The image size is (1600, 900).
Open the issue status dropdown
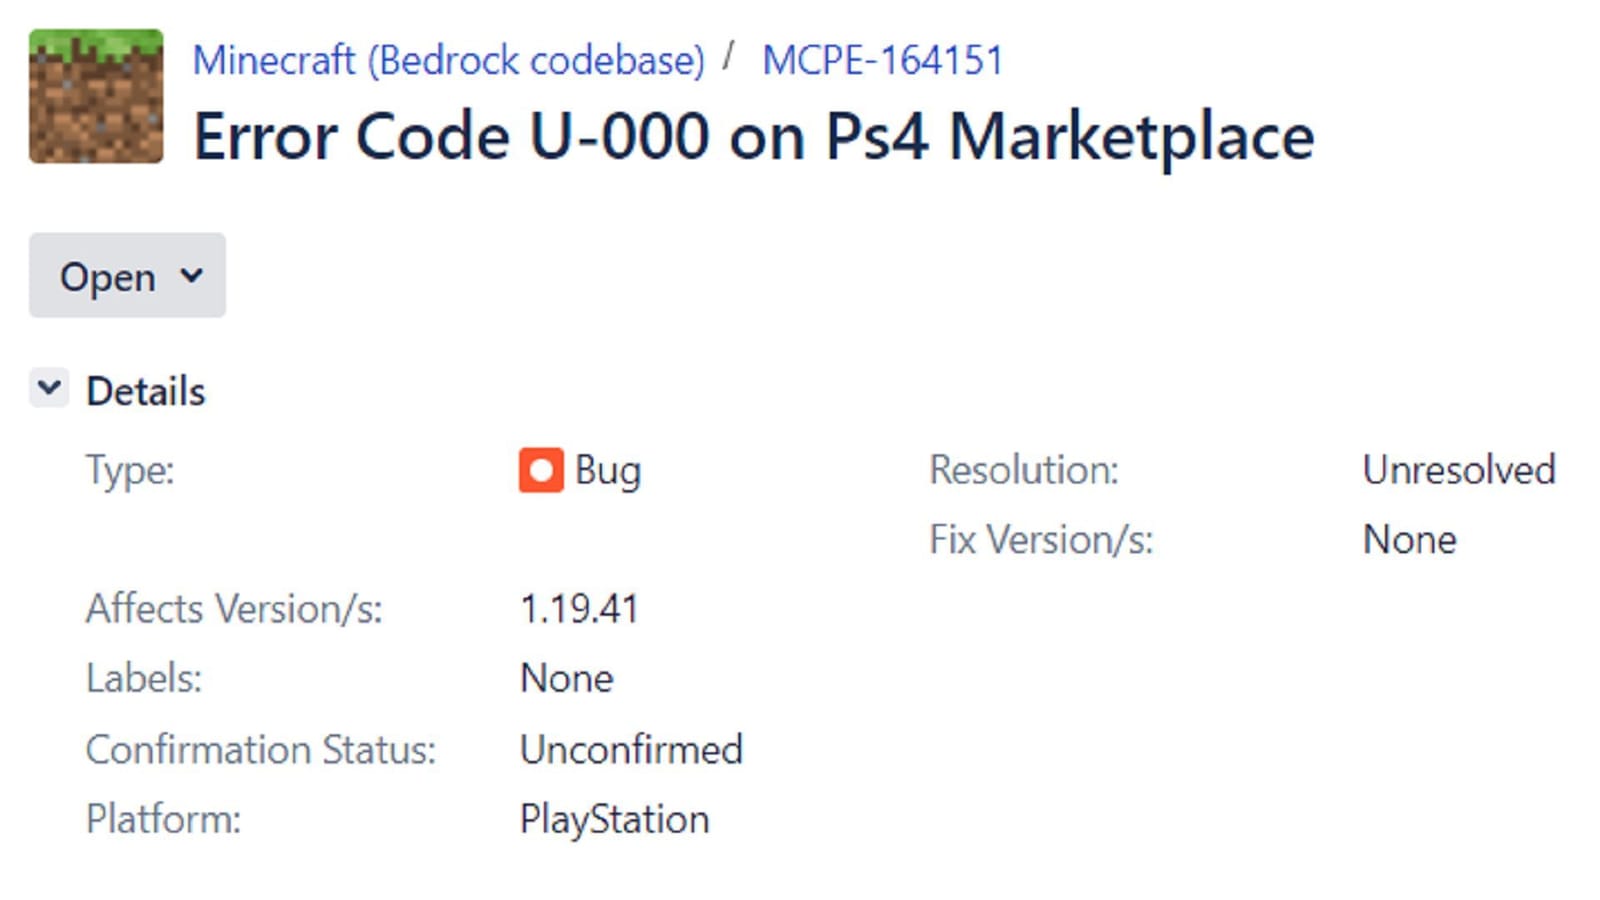pos(127,276)
